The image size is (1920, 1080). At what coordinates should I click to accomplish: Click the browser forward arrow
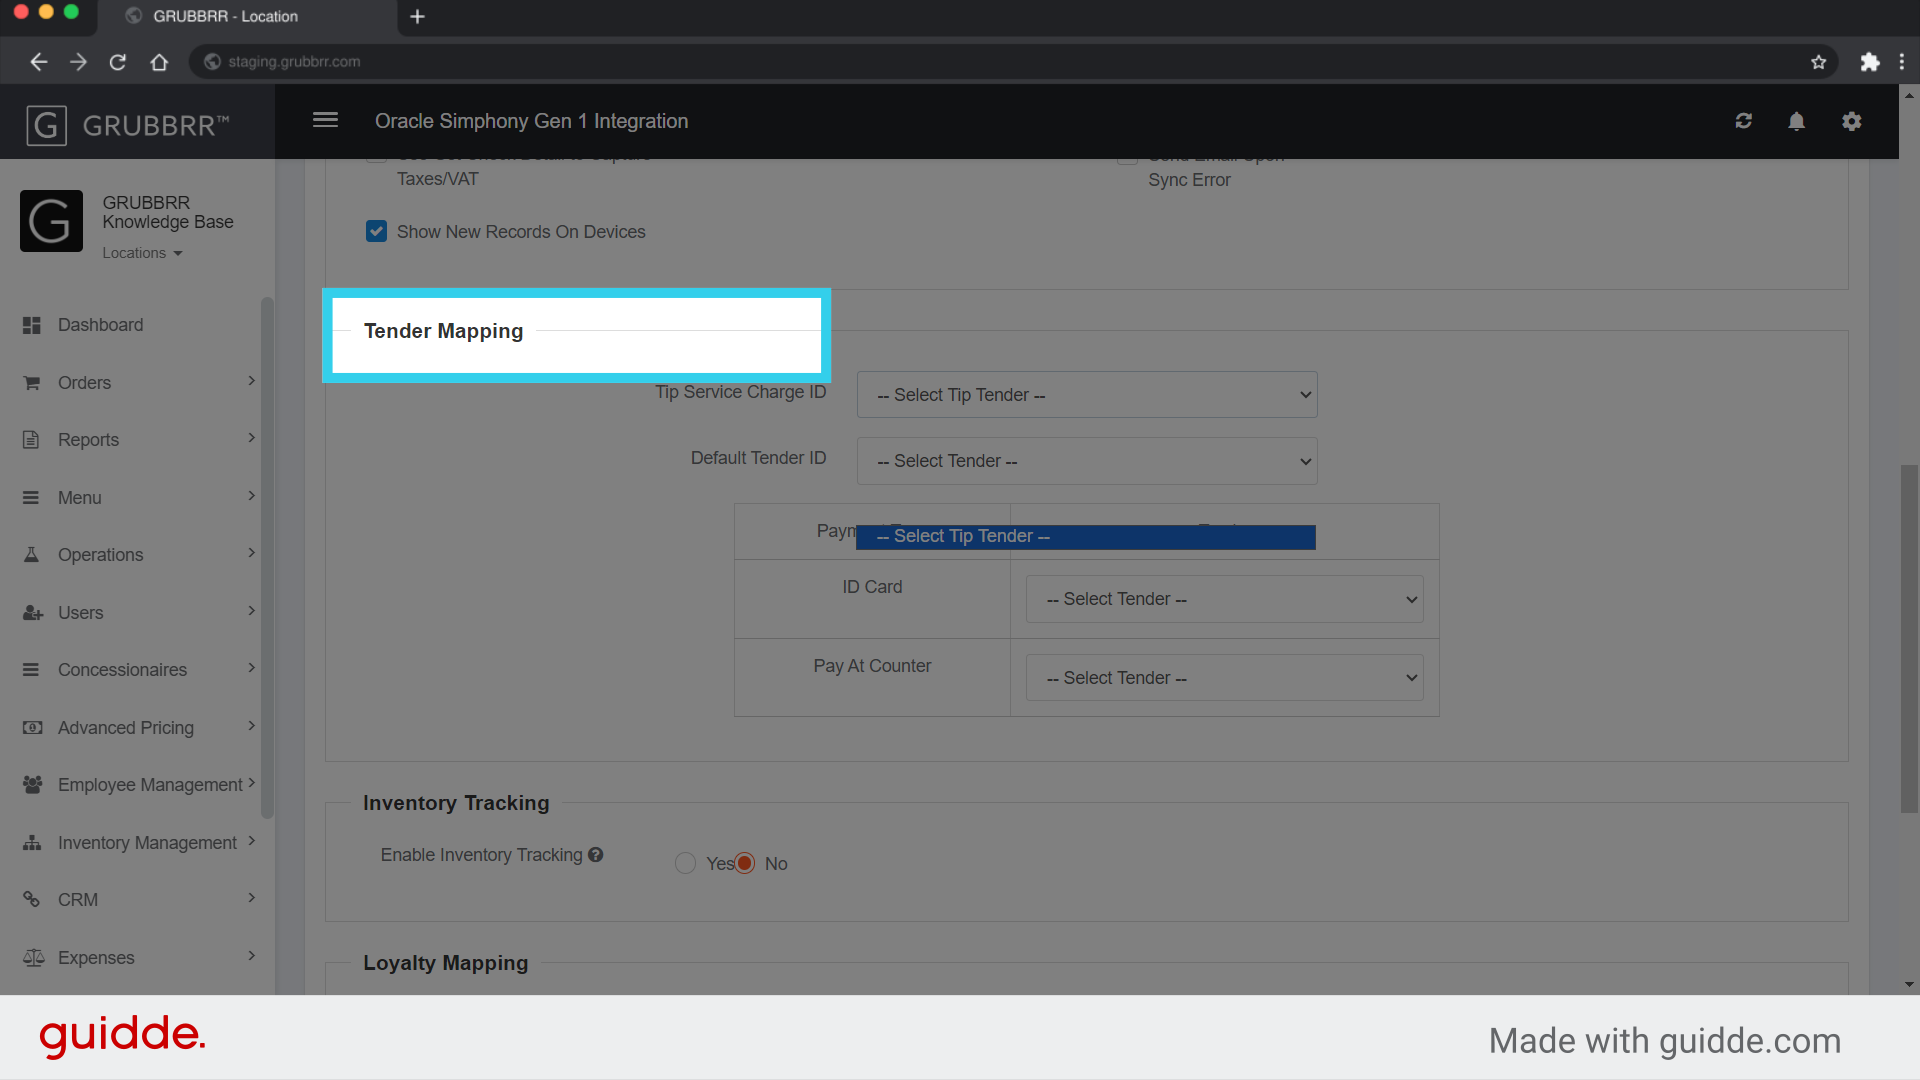click(78, 62)
